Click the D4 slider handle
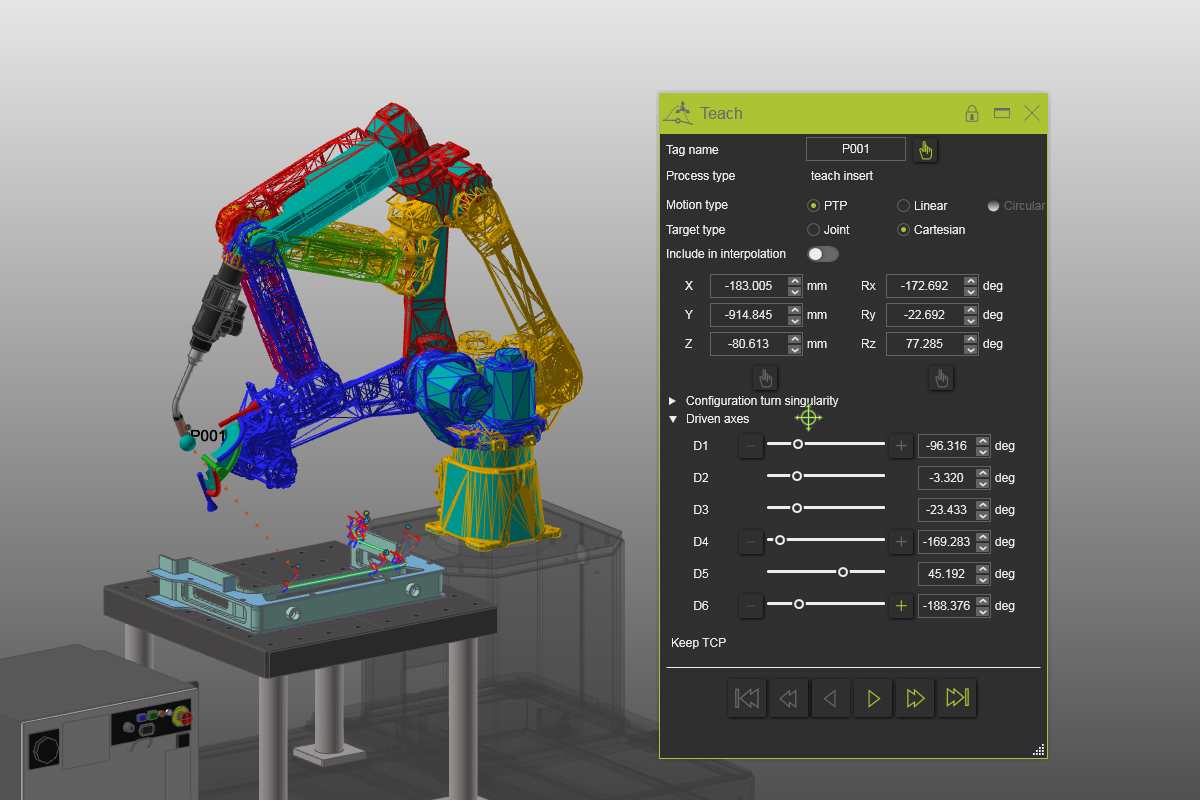Viewport: 1200px width, 800px height. click(x=780, y=540)
